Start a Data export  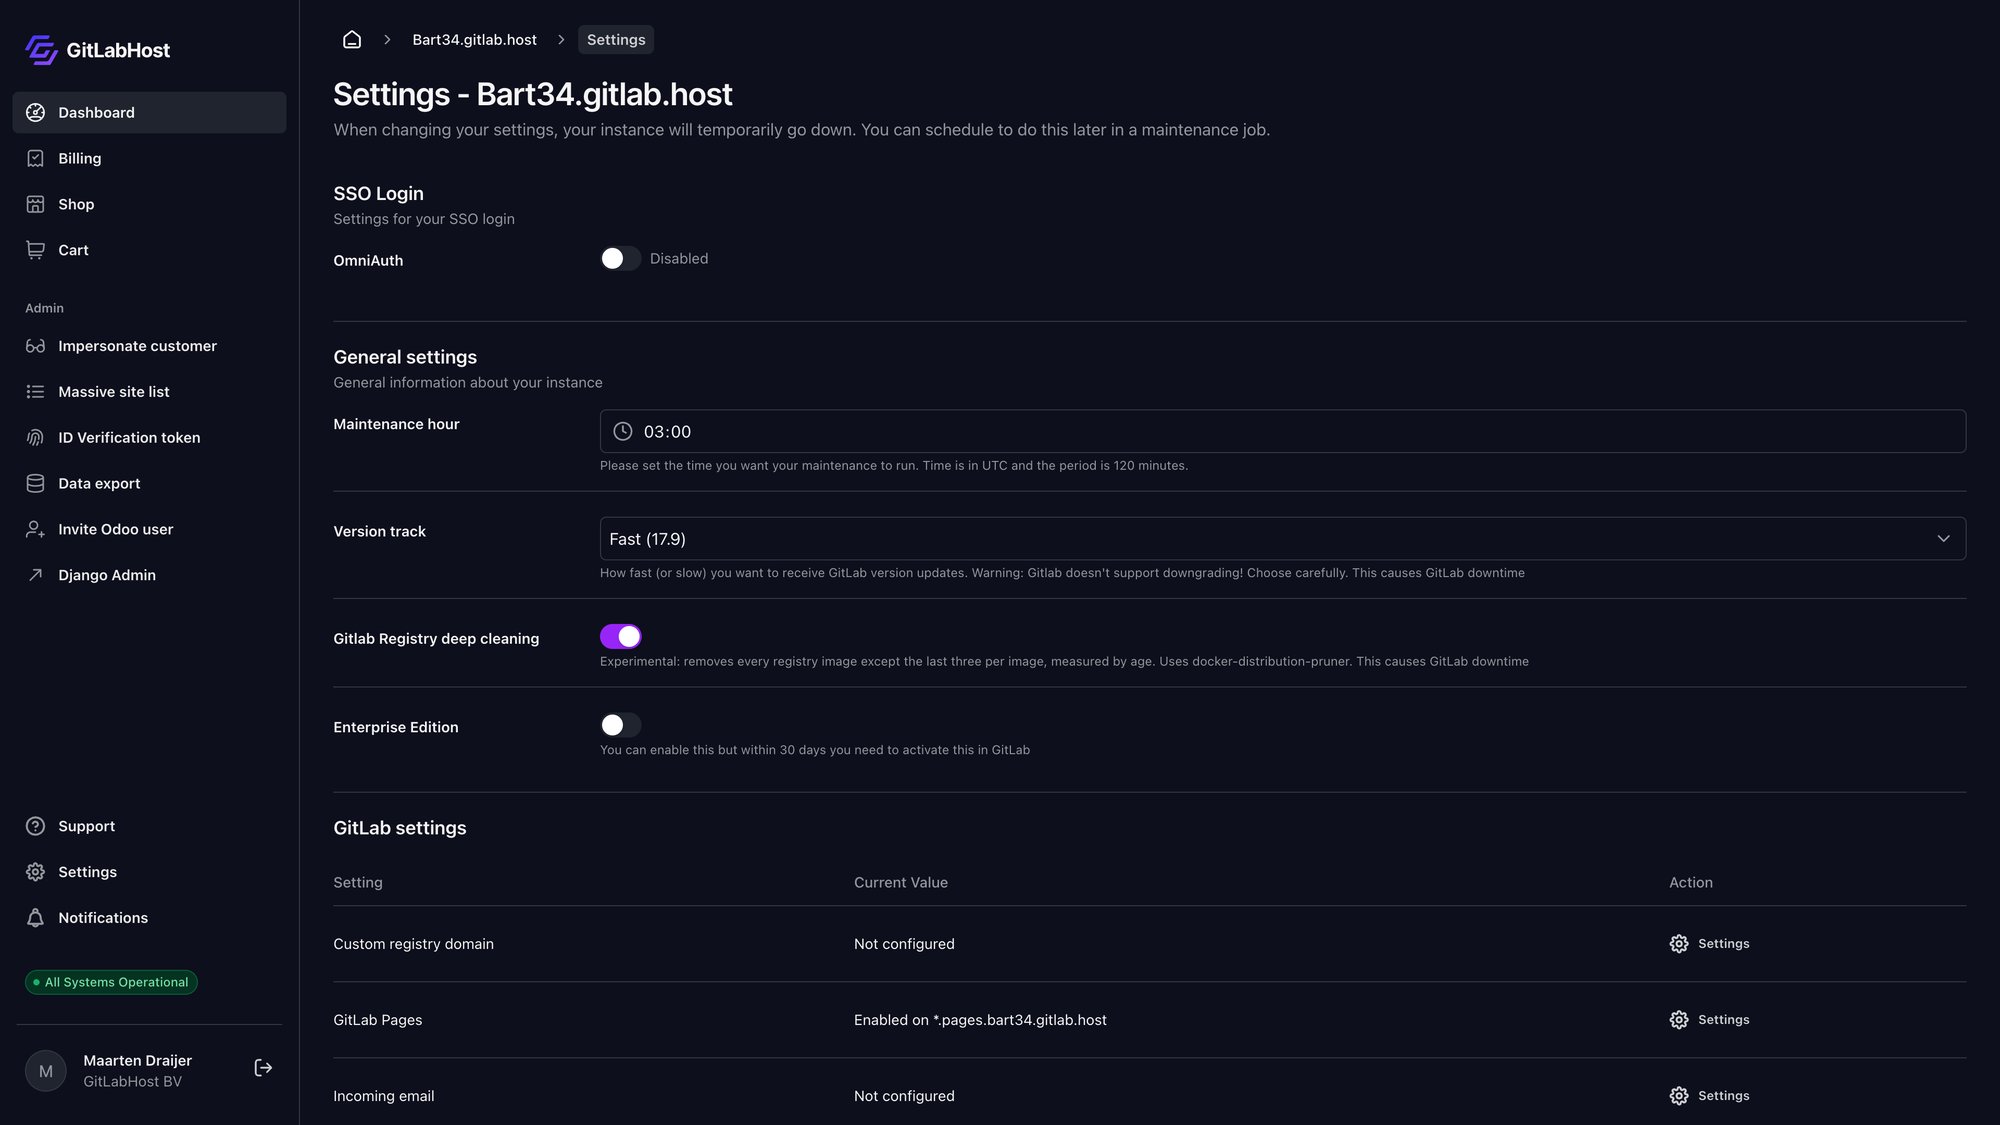pyautogui.click(x=99, y=483)
